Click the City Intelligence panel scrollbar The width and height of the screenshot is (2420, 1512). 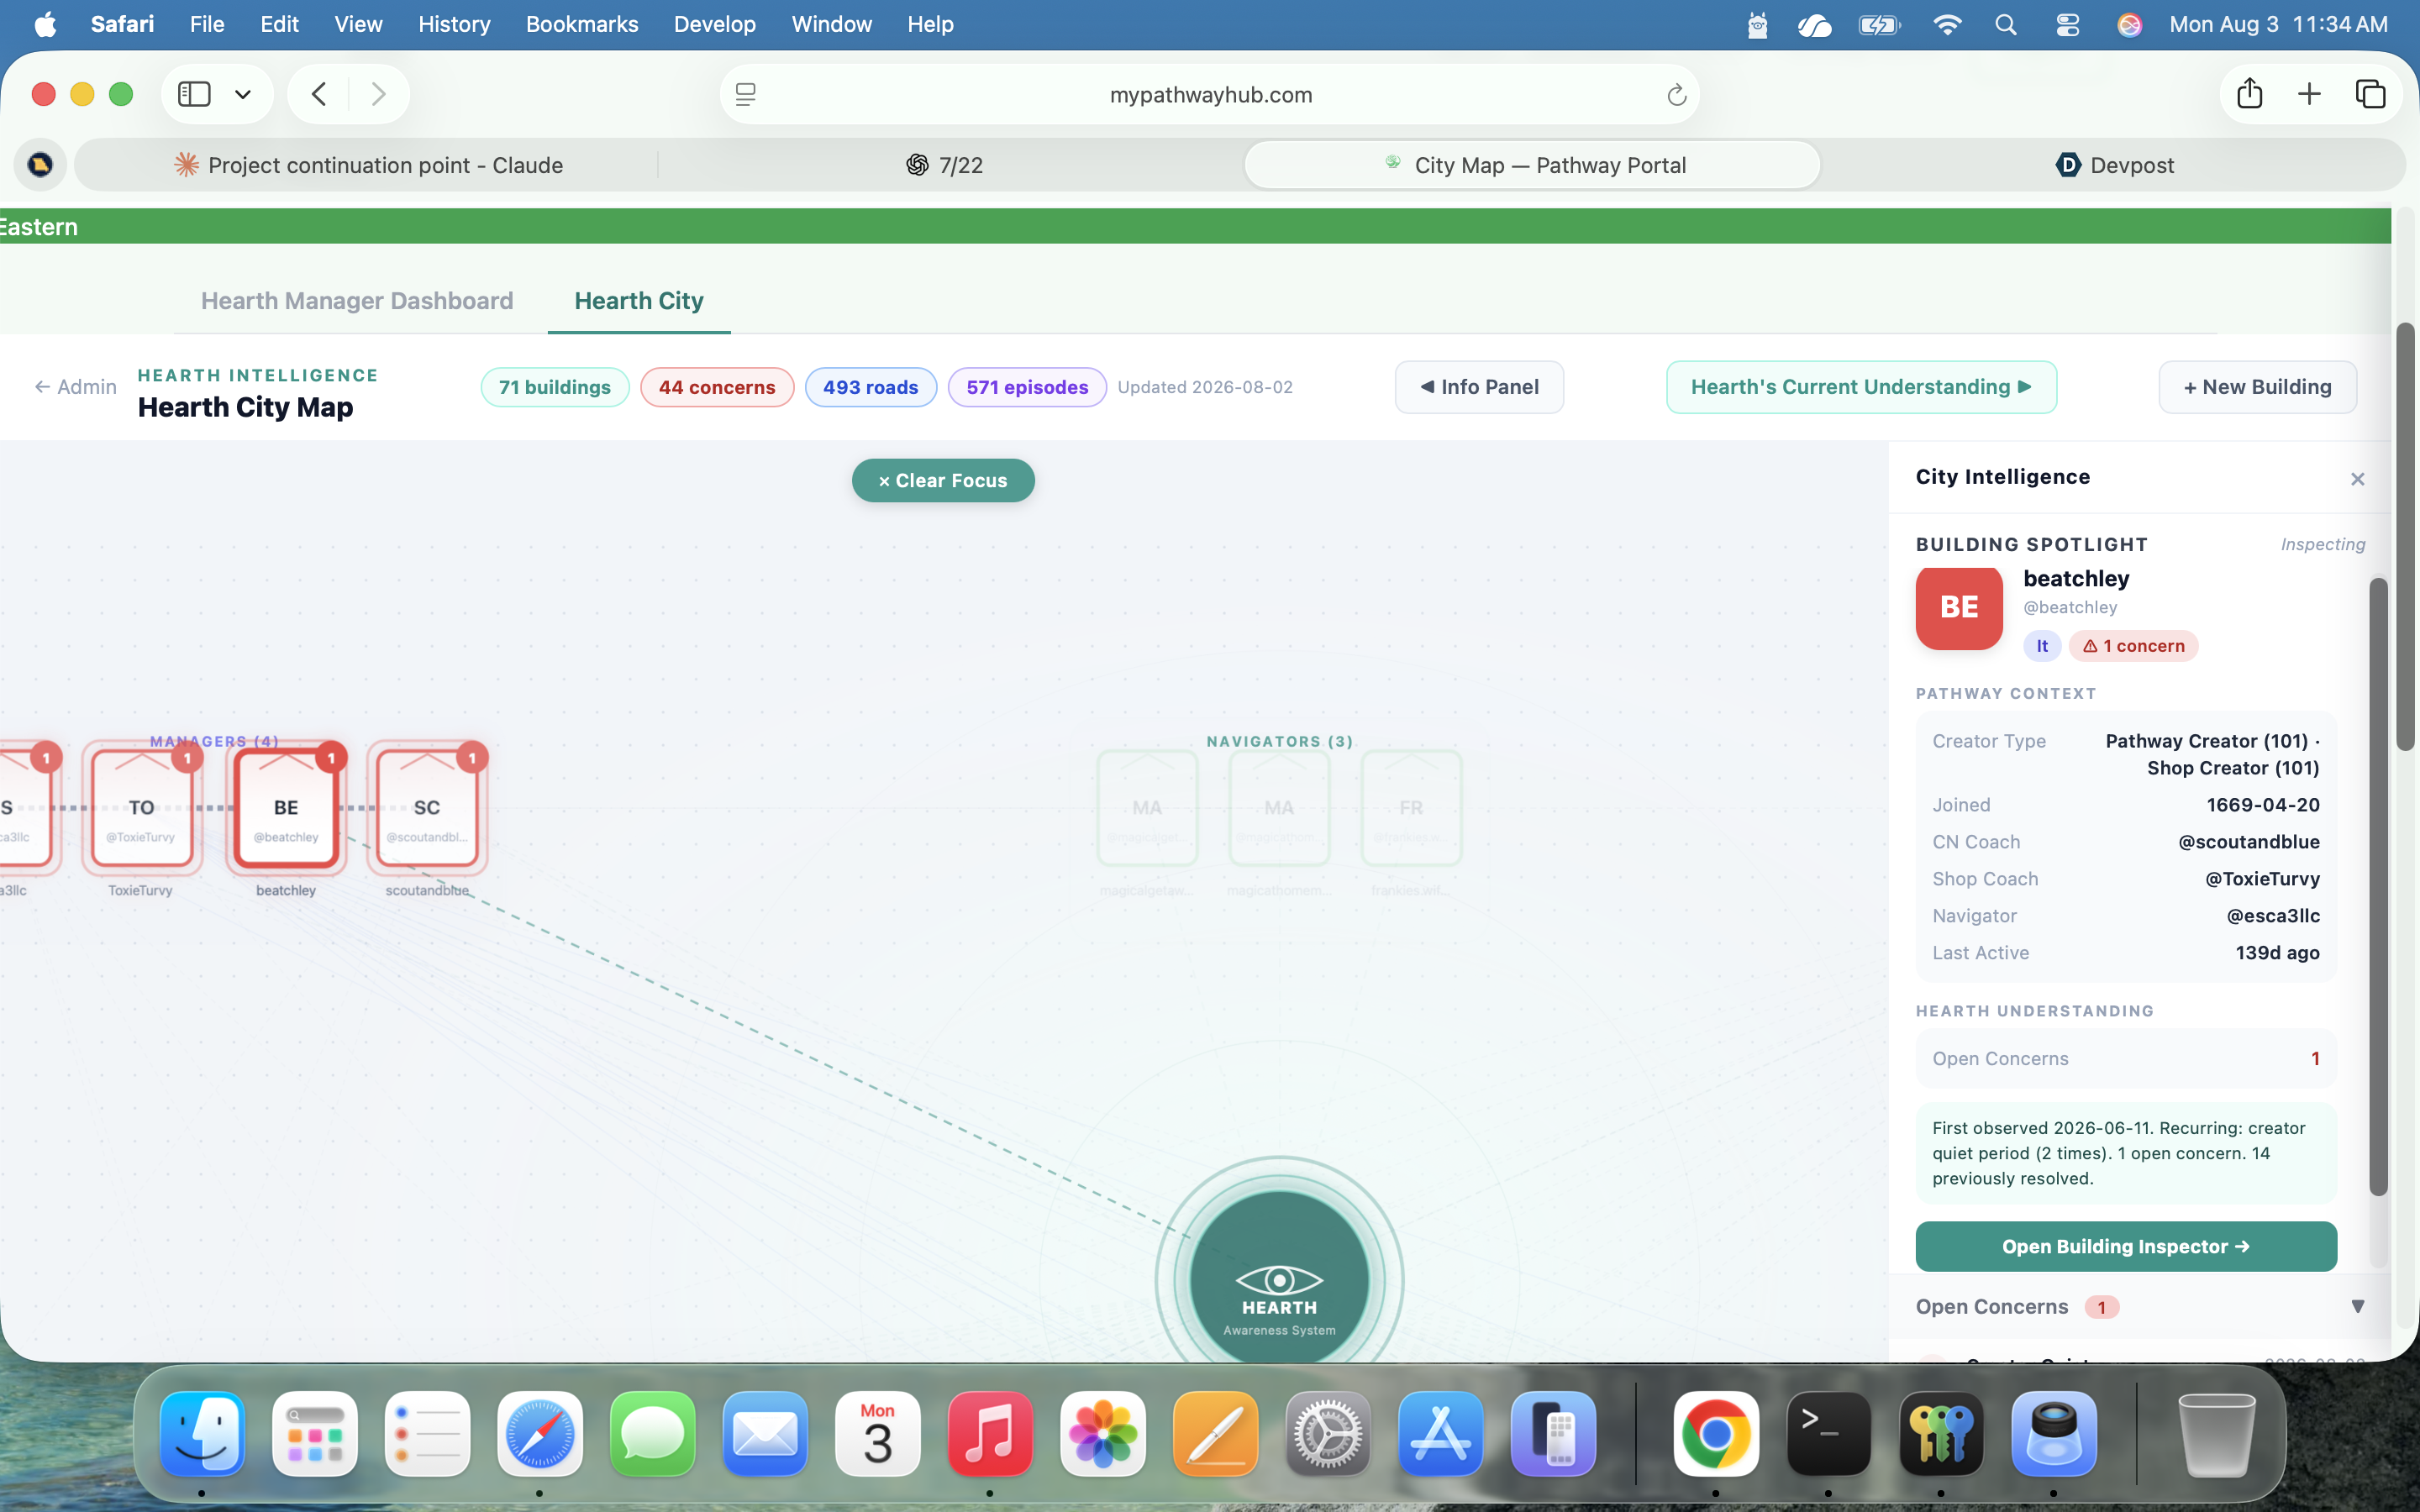[x=2378, y=885]
